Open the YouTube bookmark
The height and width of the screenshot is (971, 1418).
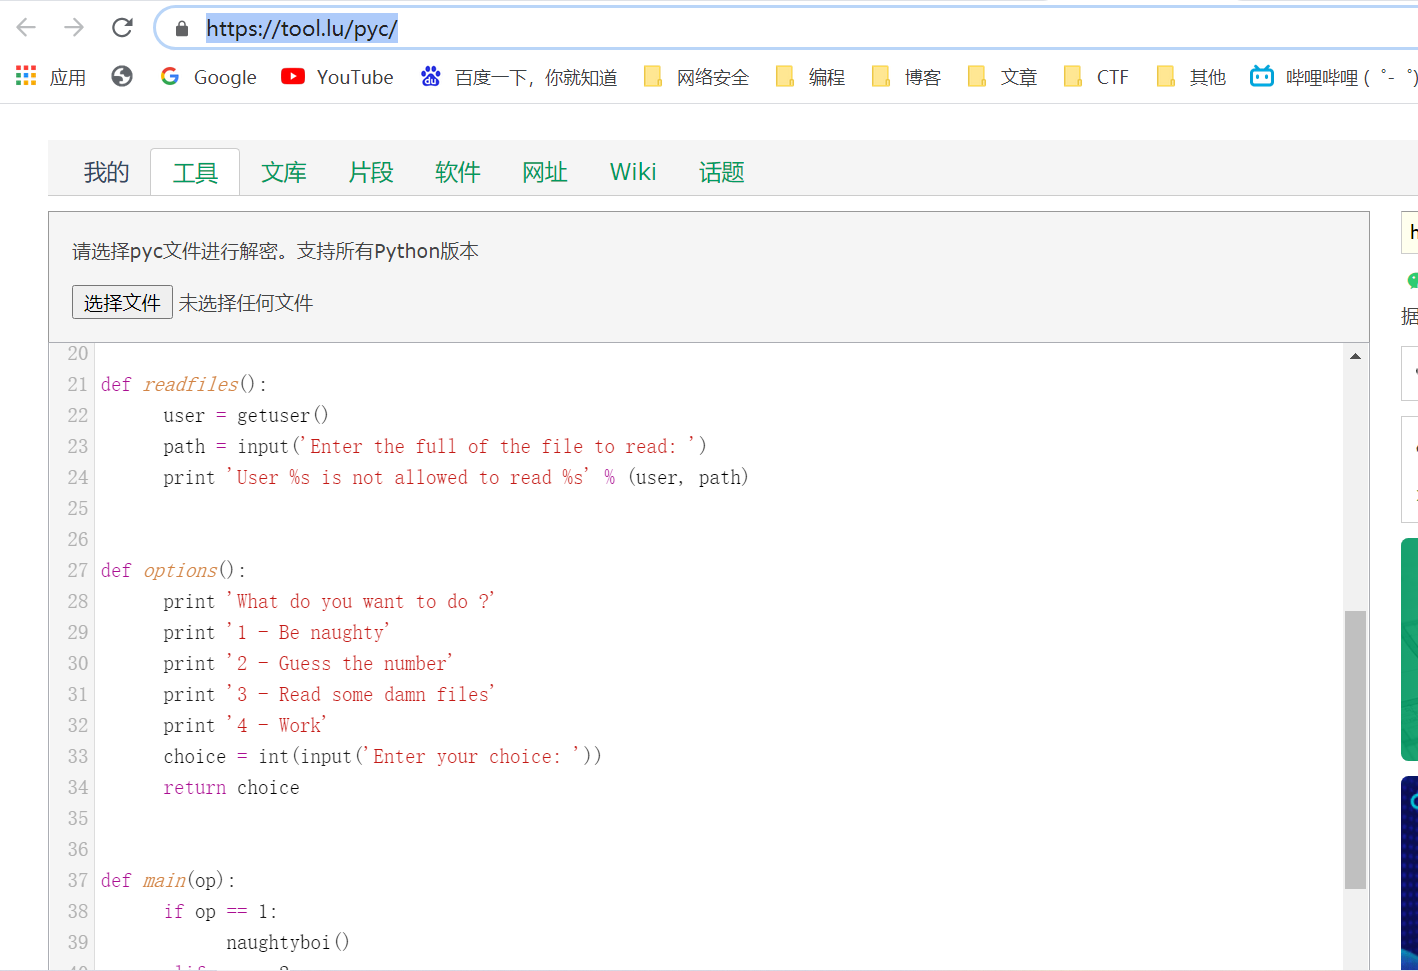coord(337,77)
